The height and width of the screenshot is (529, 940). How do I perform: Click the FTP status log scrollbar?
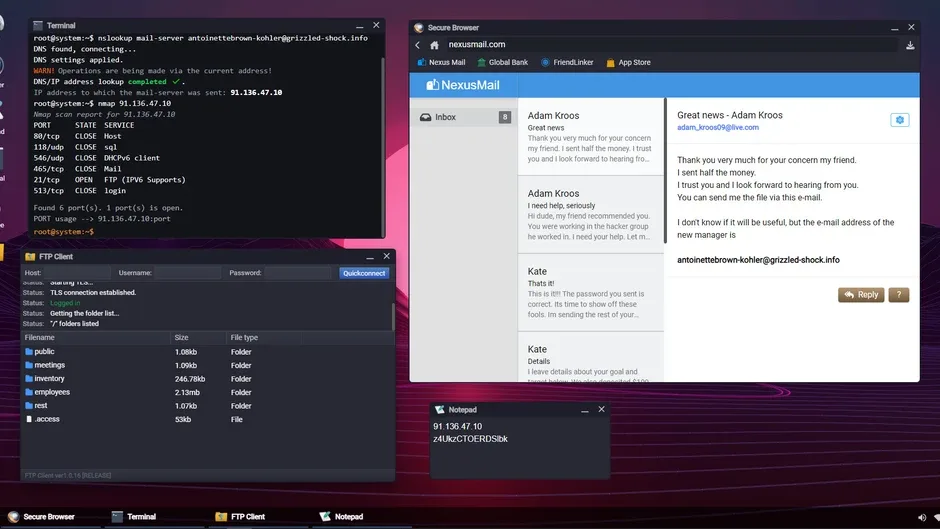(x=393, y=317)
